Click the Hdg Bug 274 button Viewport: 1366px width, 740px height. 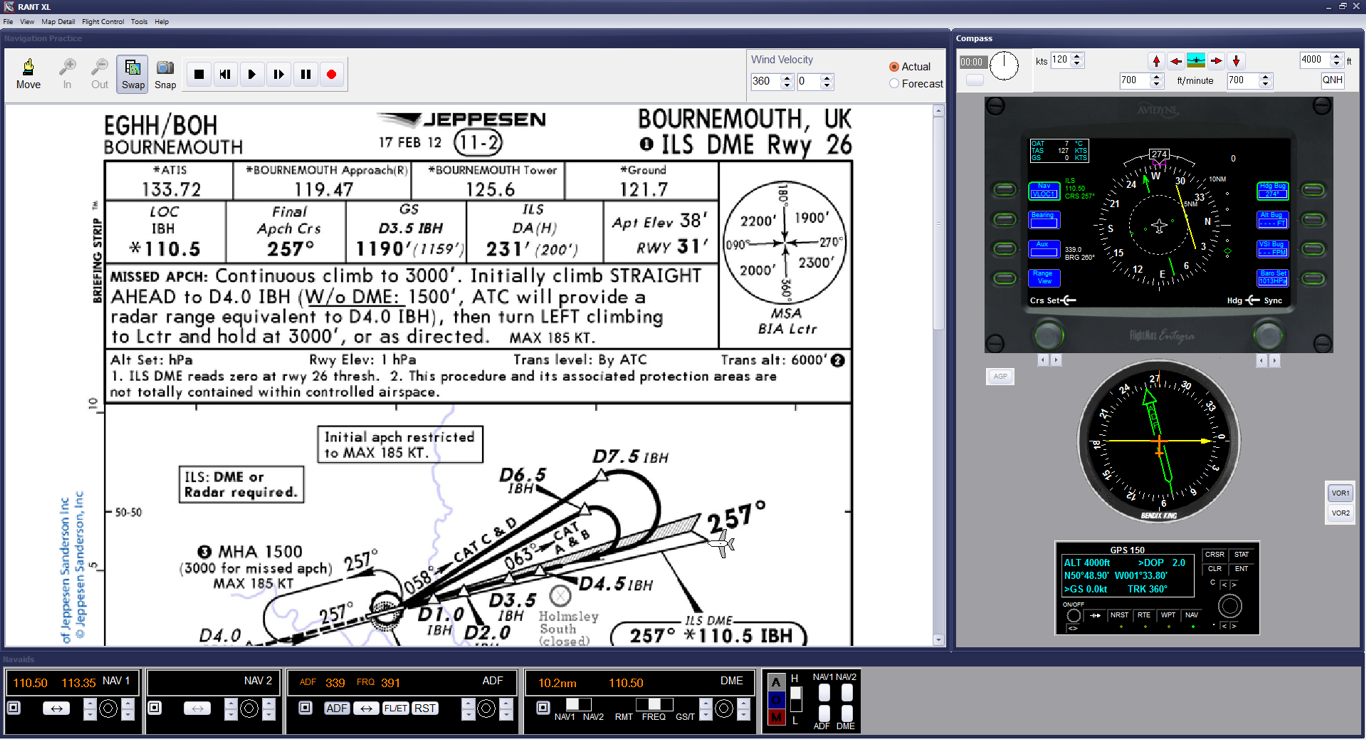click(1272, 190)
